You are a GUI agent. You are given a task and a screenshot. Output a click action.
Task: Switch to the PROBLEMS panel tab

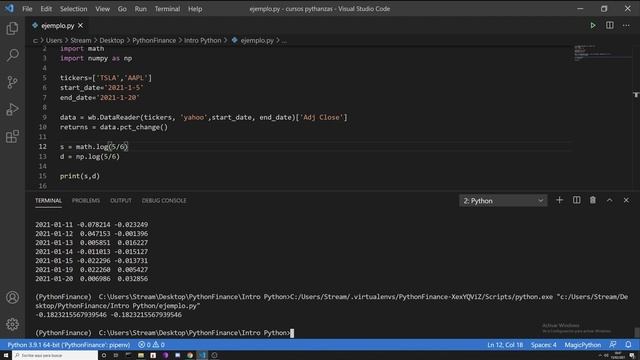pyautogui.click(x=86, y=200)
